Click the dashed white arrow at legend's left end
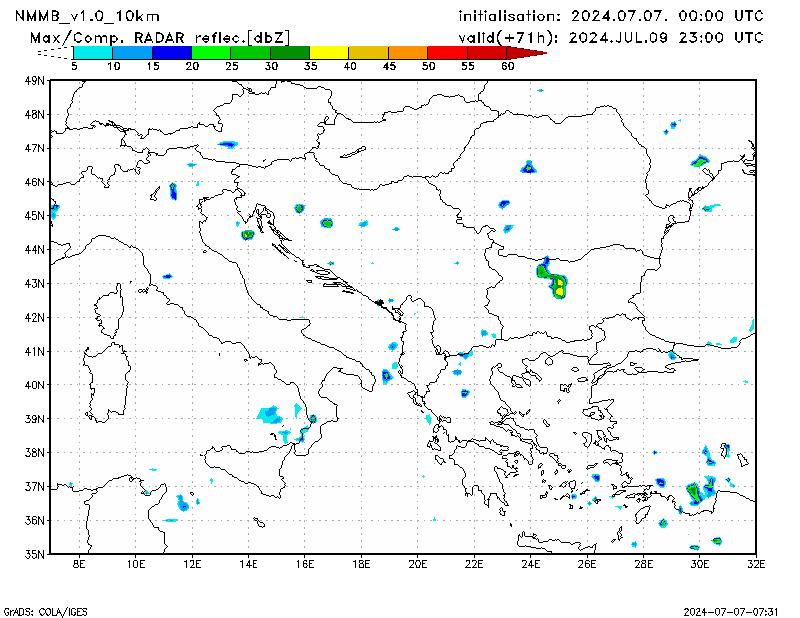This screenshot has width=800, height=618. 55,52
